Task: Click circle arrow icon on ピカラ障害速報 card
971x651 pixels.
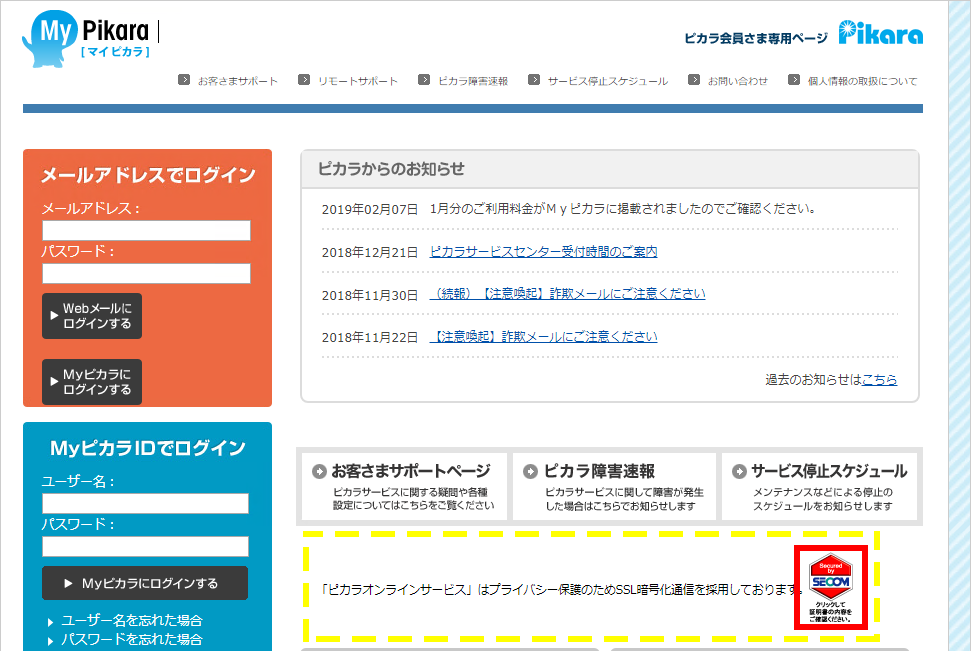Action: [x=530, y=471]
